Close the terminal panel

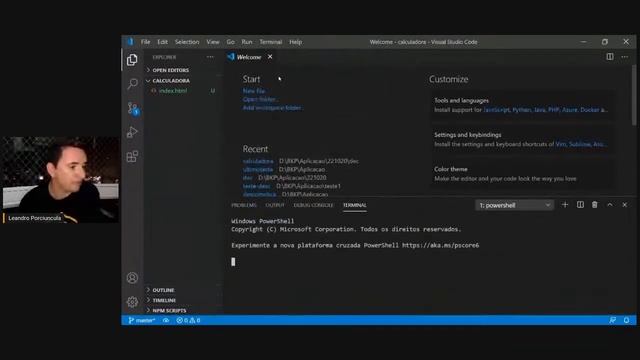pyautogui.click(x=624, y=205)
